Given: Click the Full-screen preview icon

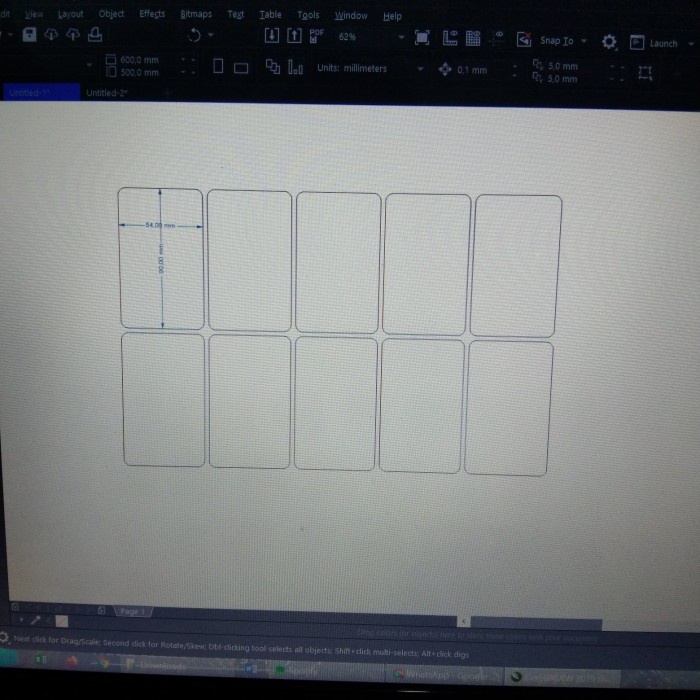Looking at the screenshot, I should point(422,38).
